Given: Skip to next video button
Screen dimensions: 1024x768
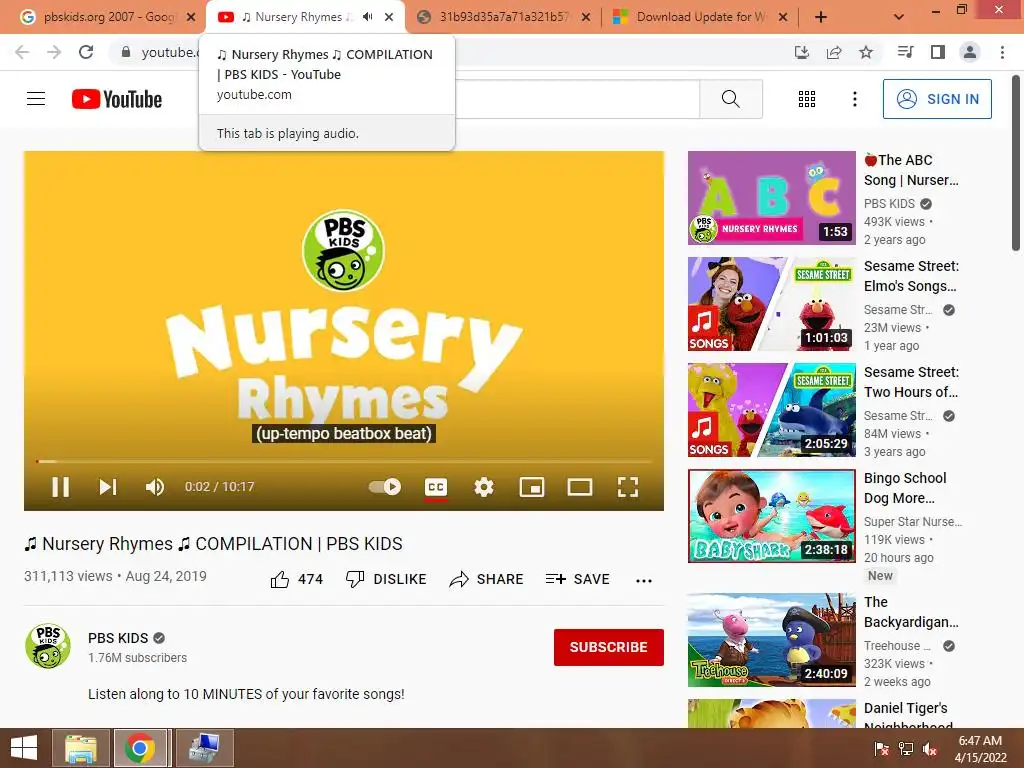Looking at the screenshot, I should point(108,487).
